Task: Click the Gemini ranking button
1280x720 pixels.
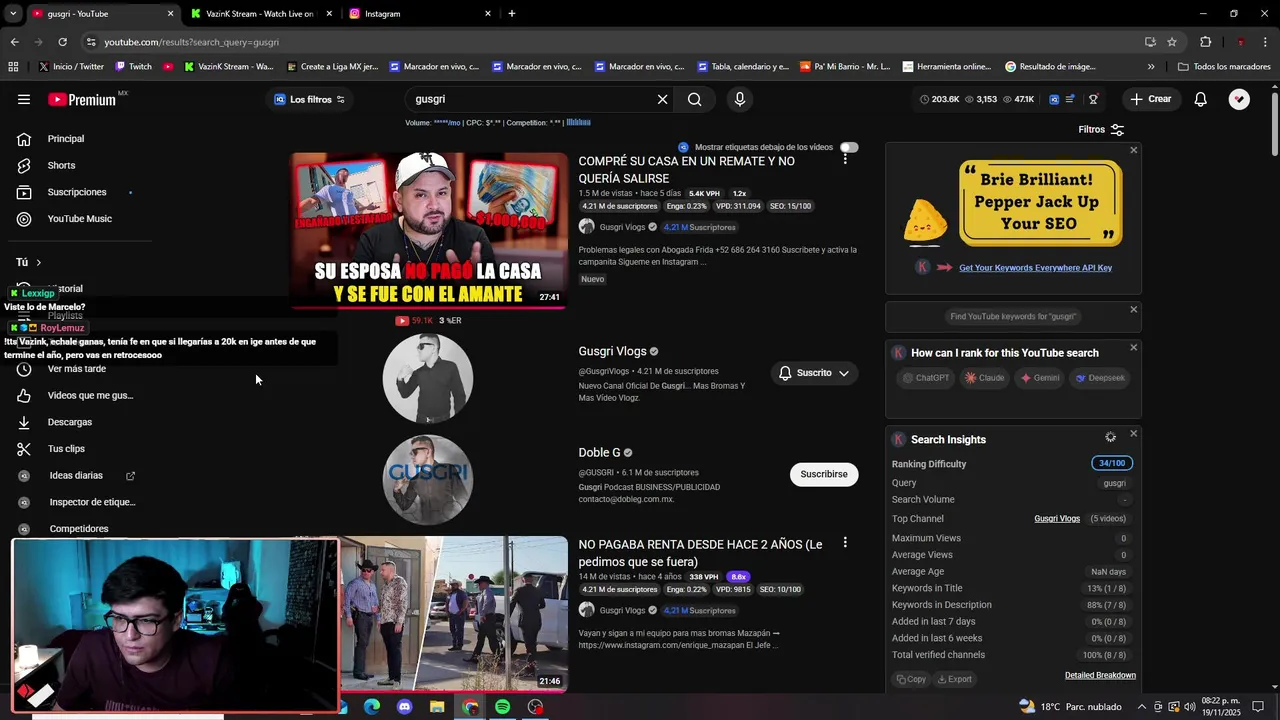Action: (1039, 378)
